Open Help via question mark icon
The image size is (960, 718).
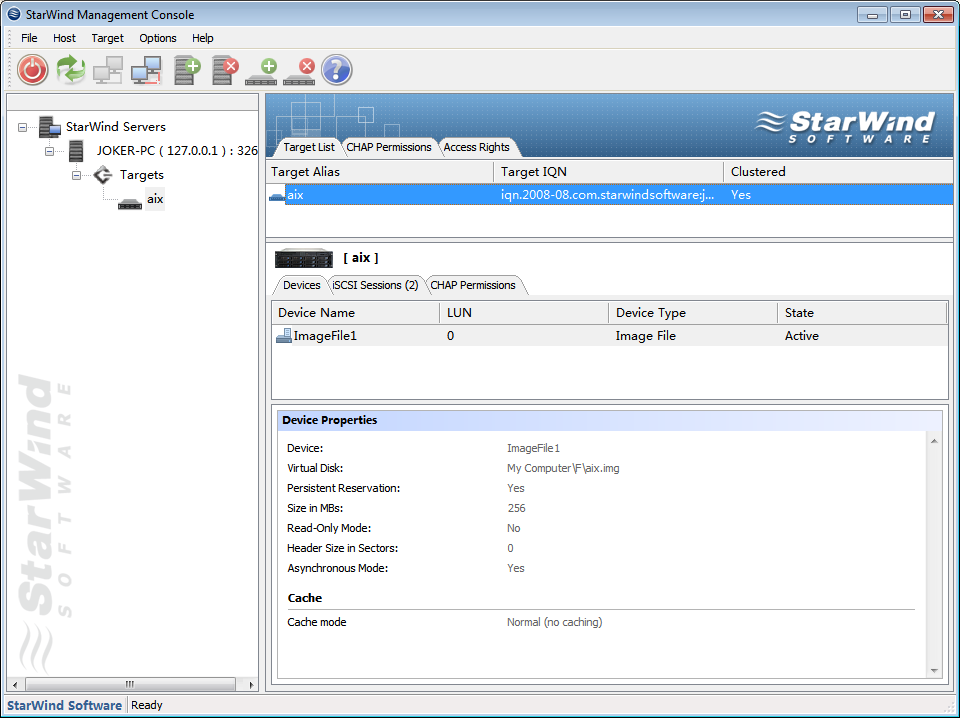tap(337, 70)
